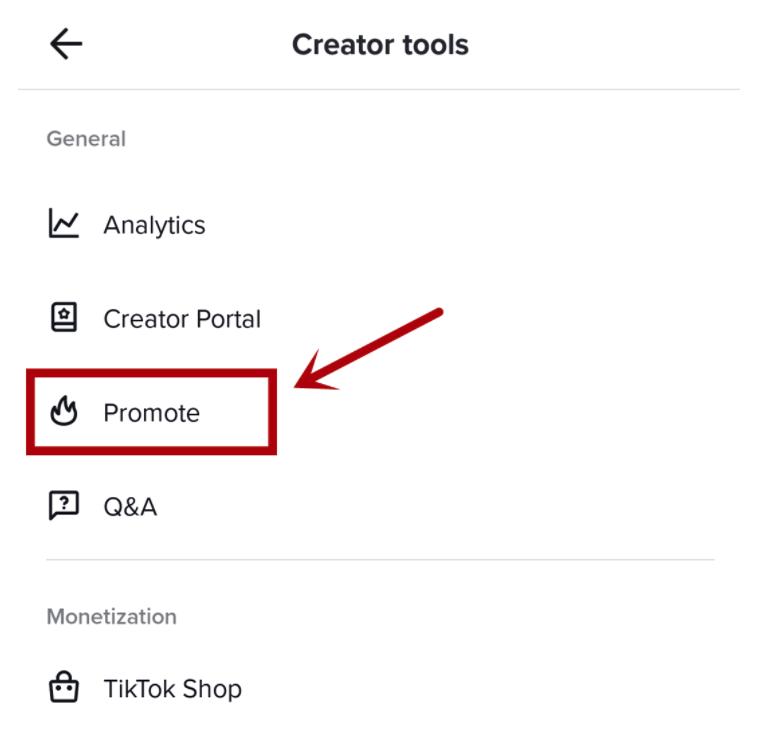Screen dimensions: 764x736
Task: Click the empty space right of Q&A row
Action: [450, 507]
